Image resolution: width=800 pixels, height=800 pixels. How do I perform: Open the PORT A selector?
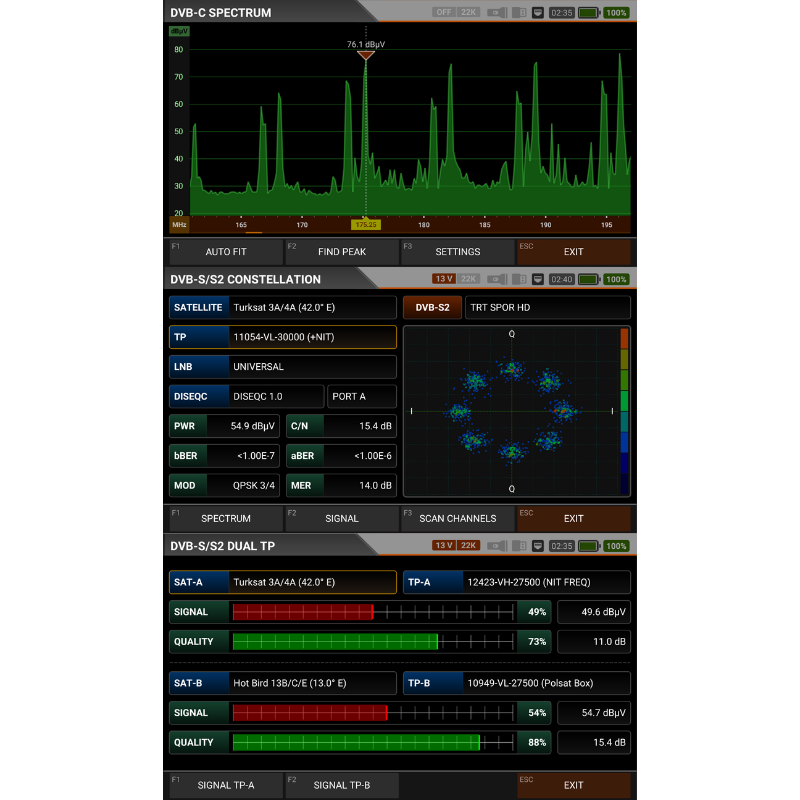click(x=362, y=396)
